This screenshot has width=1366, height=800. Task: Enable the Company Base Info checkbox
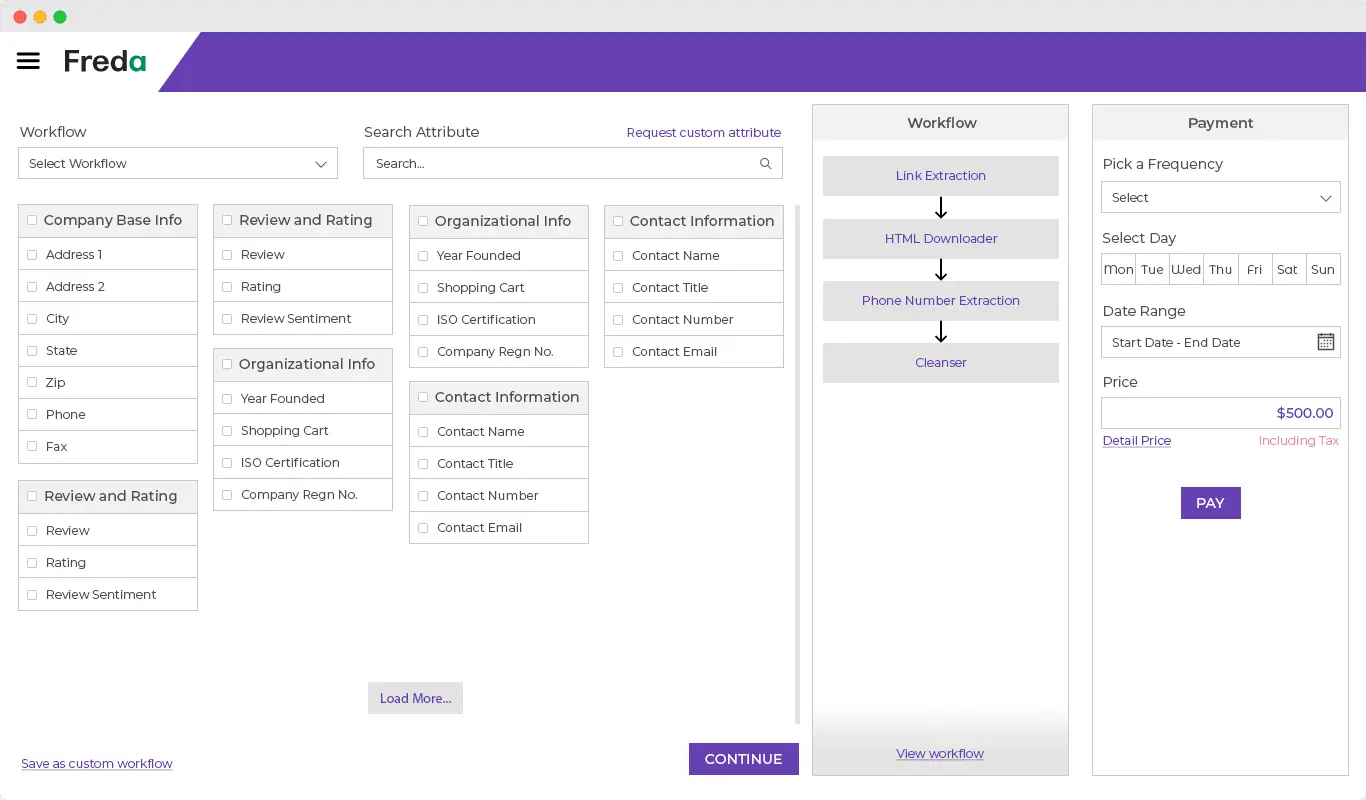pos(32,221)
